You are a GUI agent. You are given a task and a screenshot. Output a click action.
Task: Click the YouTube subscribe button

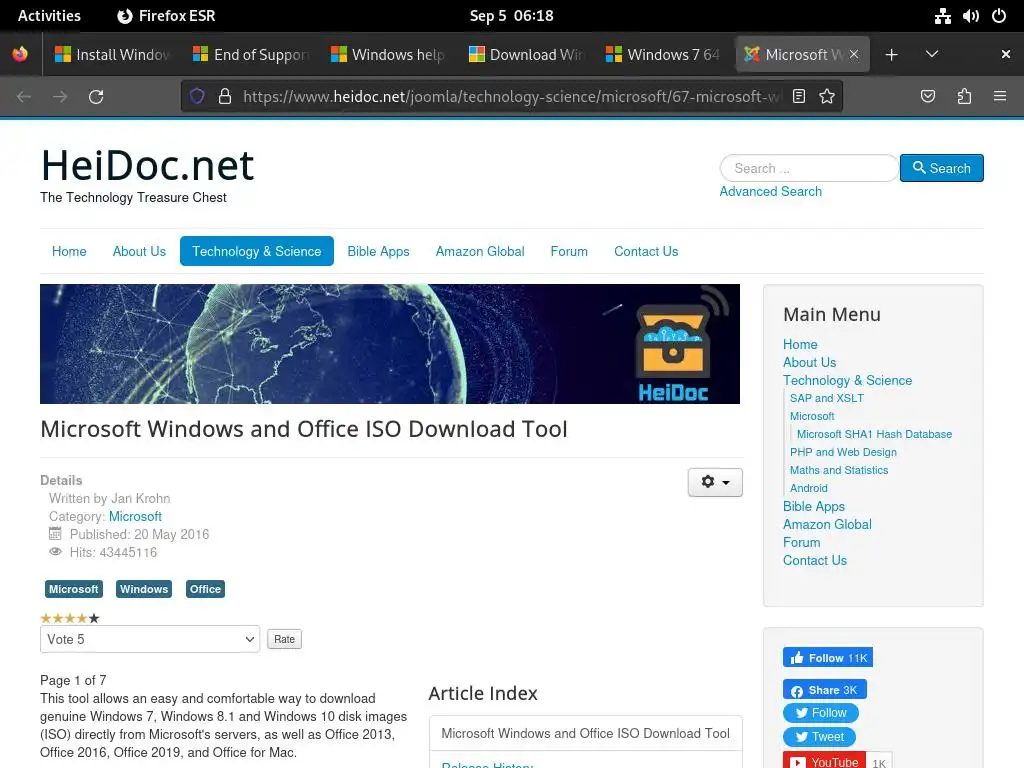coord(824,761)
